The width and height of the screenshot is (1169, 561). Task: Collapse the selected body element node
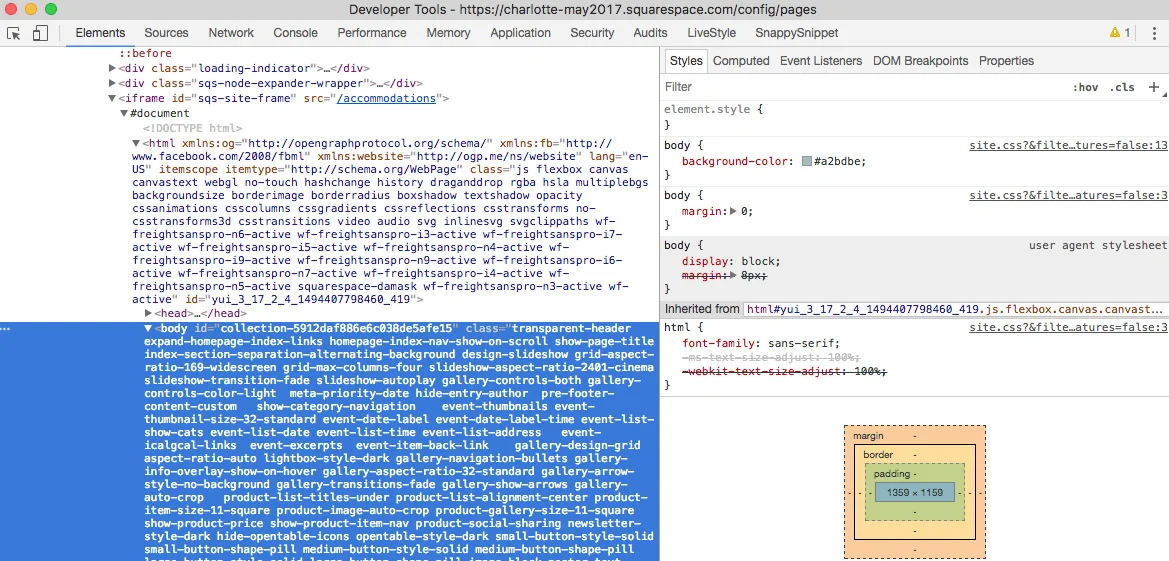pyautogui.click(x=148, y=328)
